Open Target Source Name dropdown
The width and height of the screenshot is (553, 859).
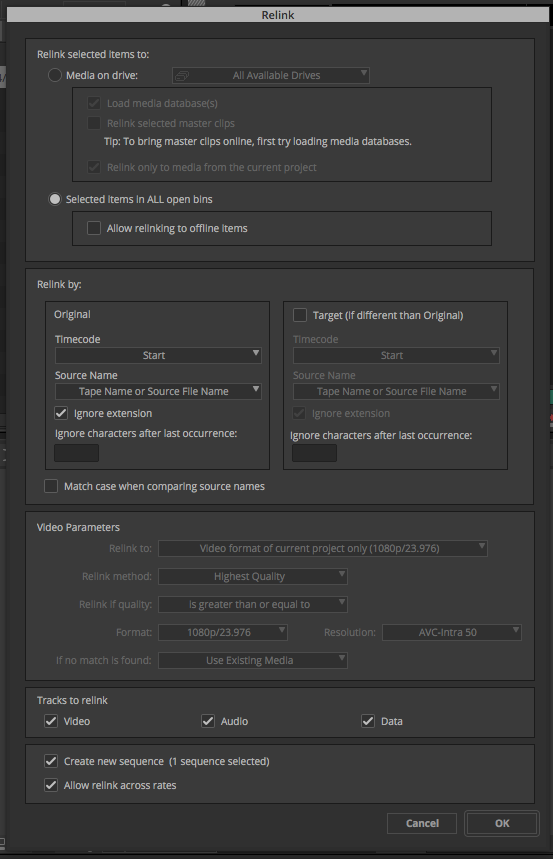click(x=396, y=392)
